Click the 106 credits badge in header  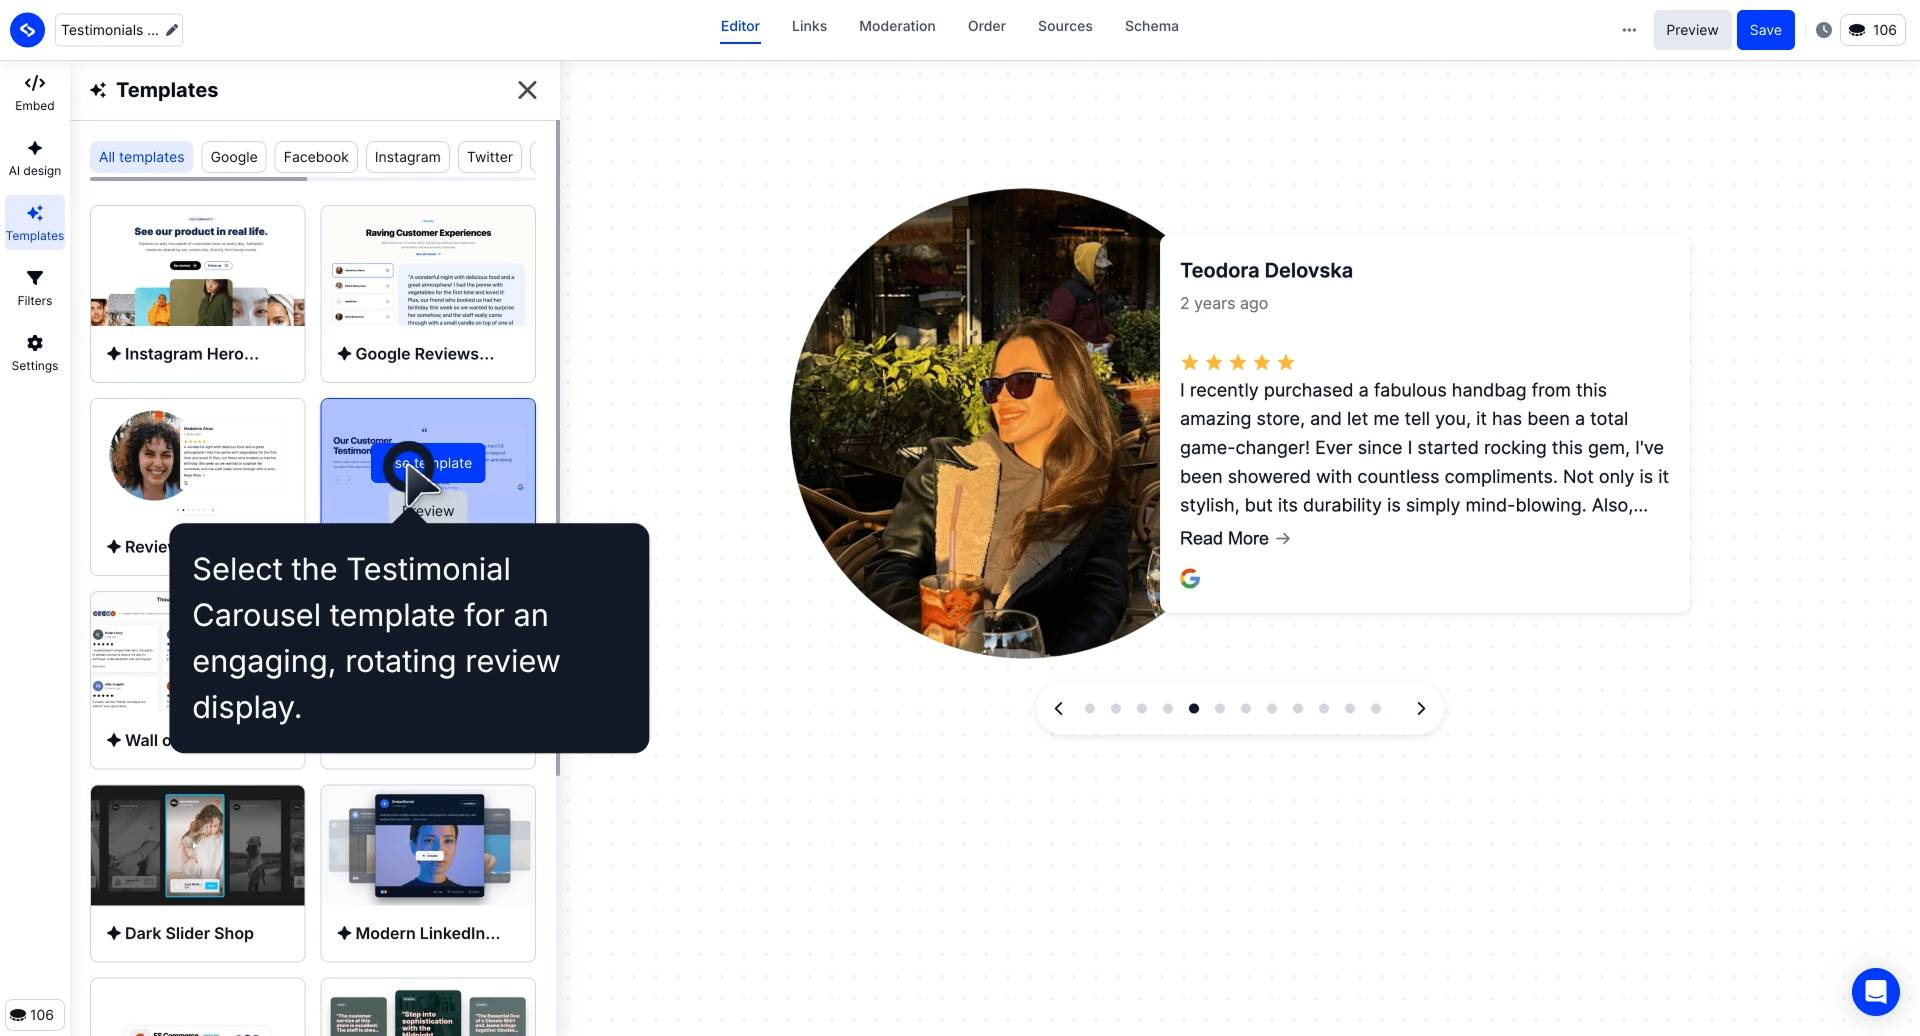[x=1873, y=30]
